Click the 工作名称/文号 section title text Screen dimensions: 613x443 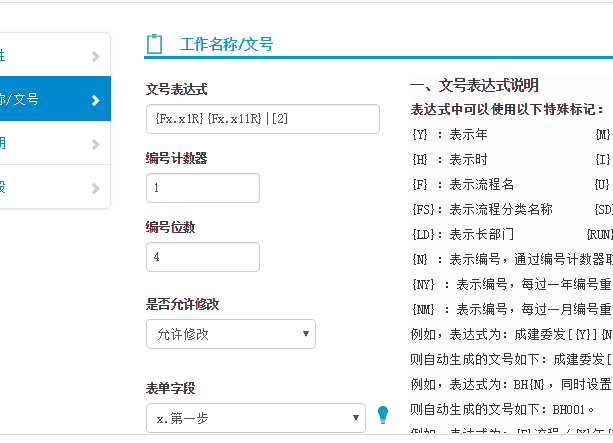(225, 45)
